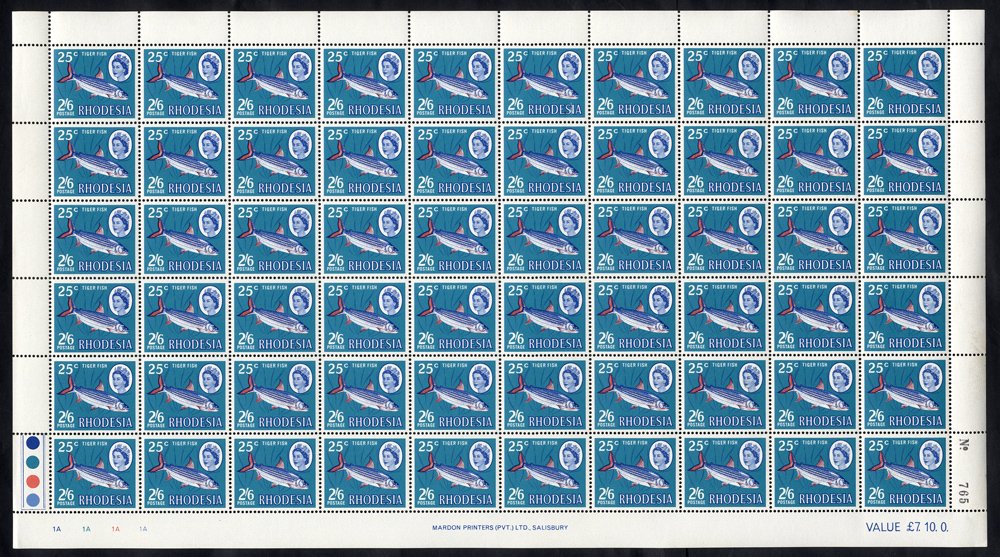
Task: Click the VALUE £7.10.0. sheet value text
Action: coord(907,527)
